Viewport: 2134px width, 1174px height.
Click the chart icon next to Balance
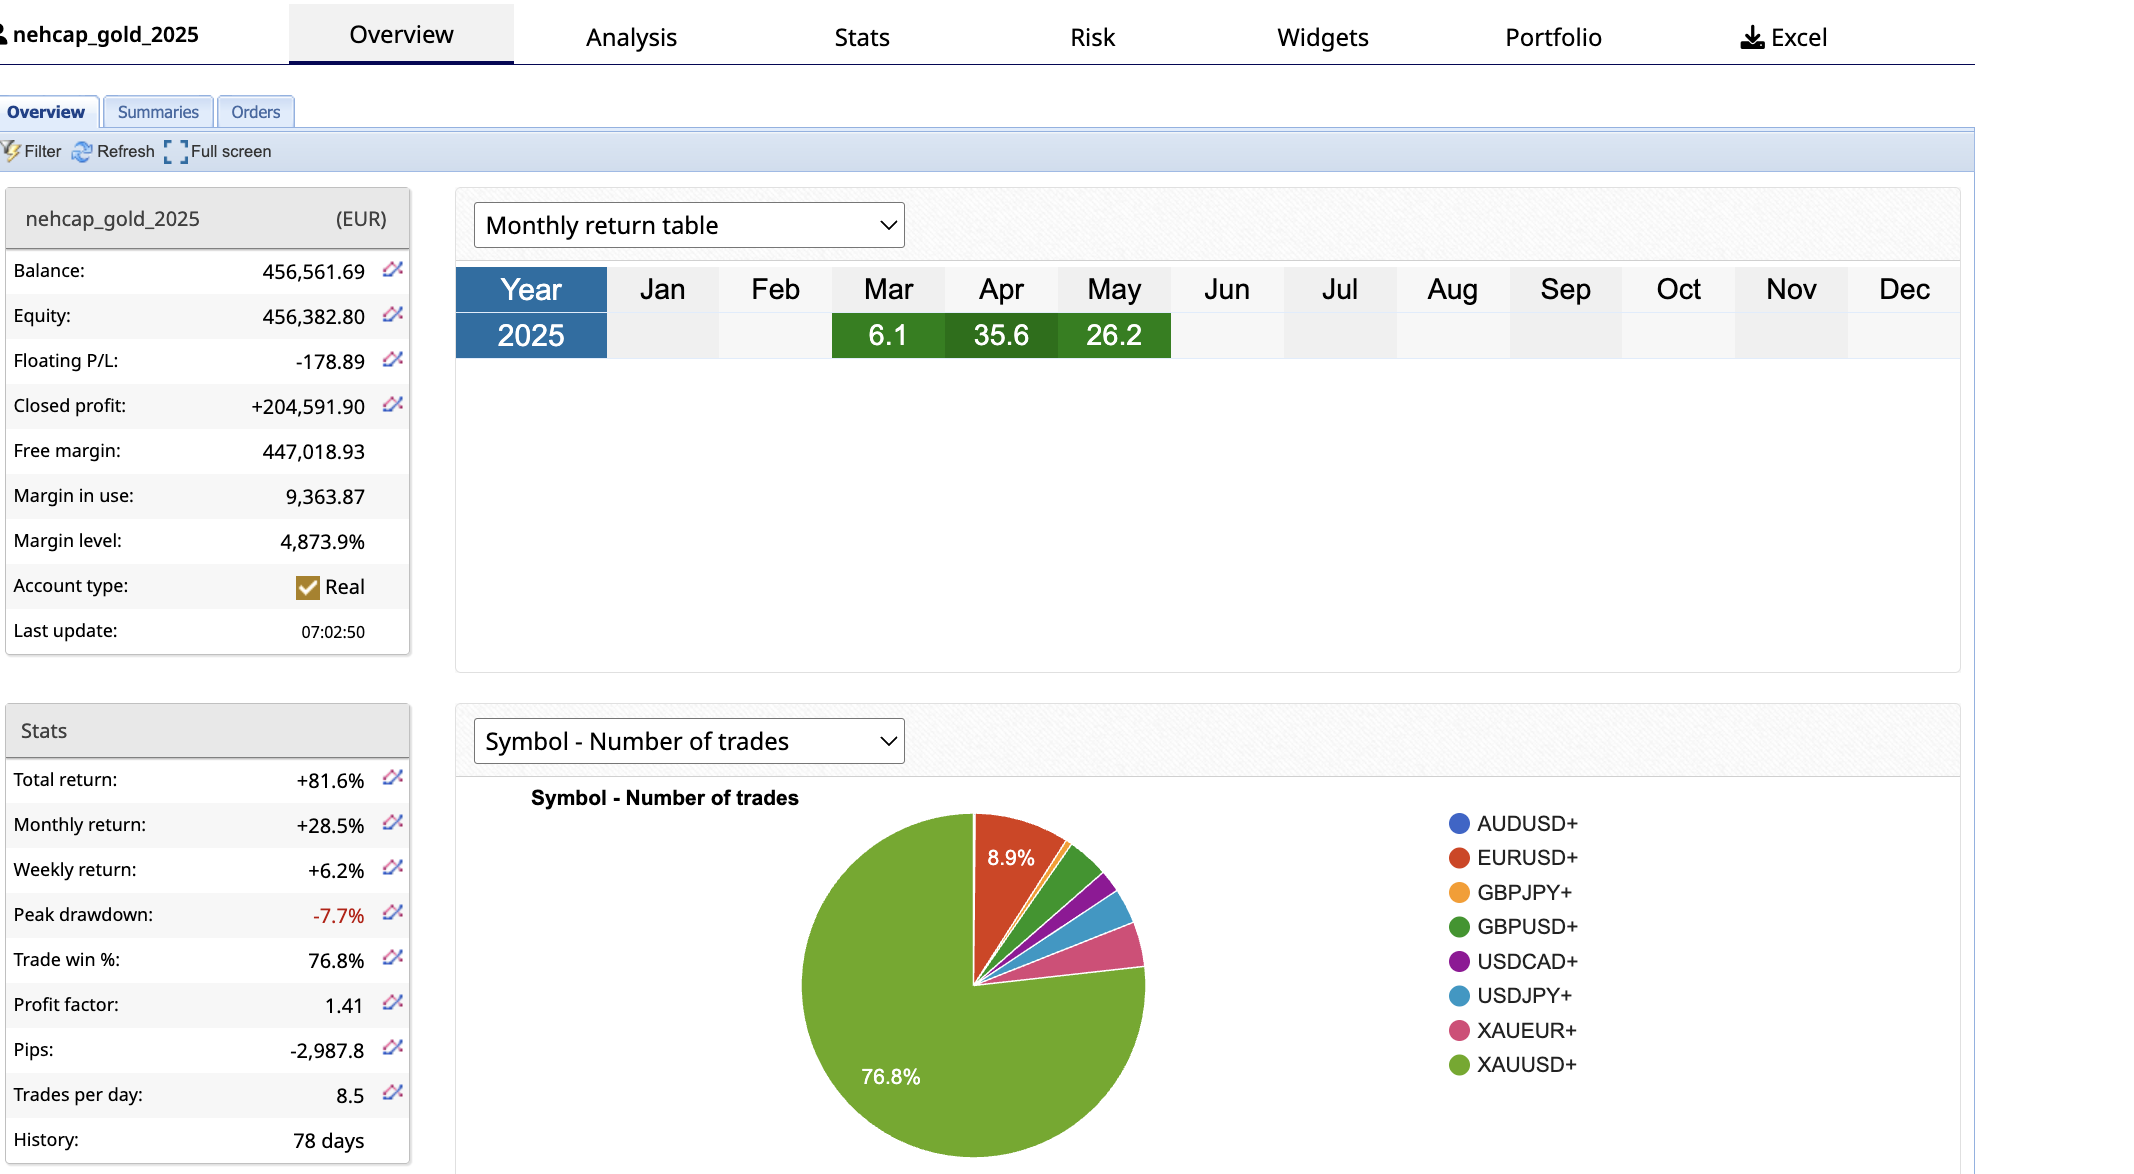[x=392, y=270]
